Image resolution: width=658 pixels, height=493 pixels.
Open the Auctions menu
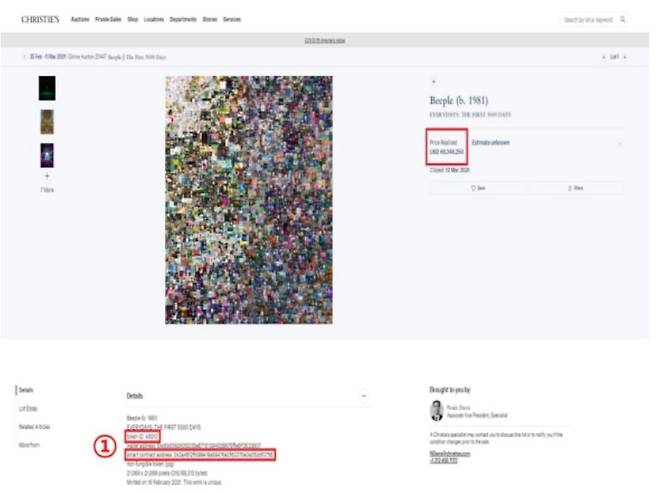[80, 19]
